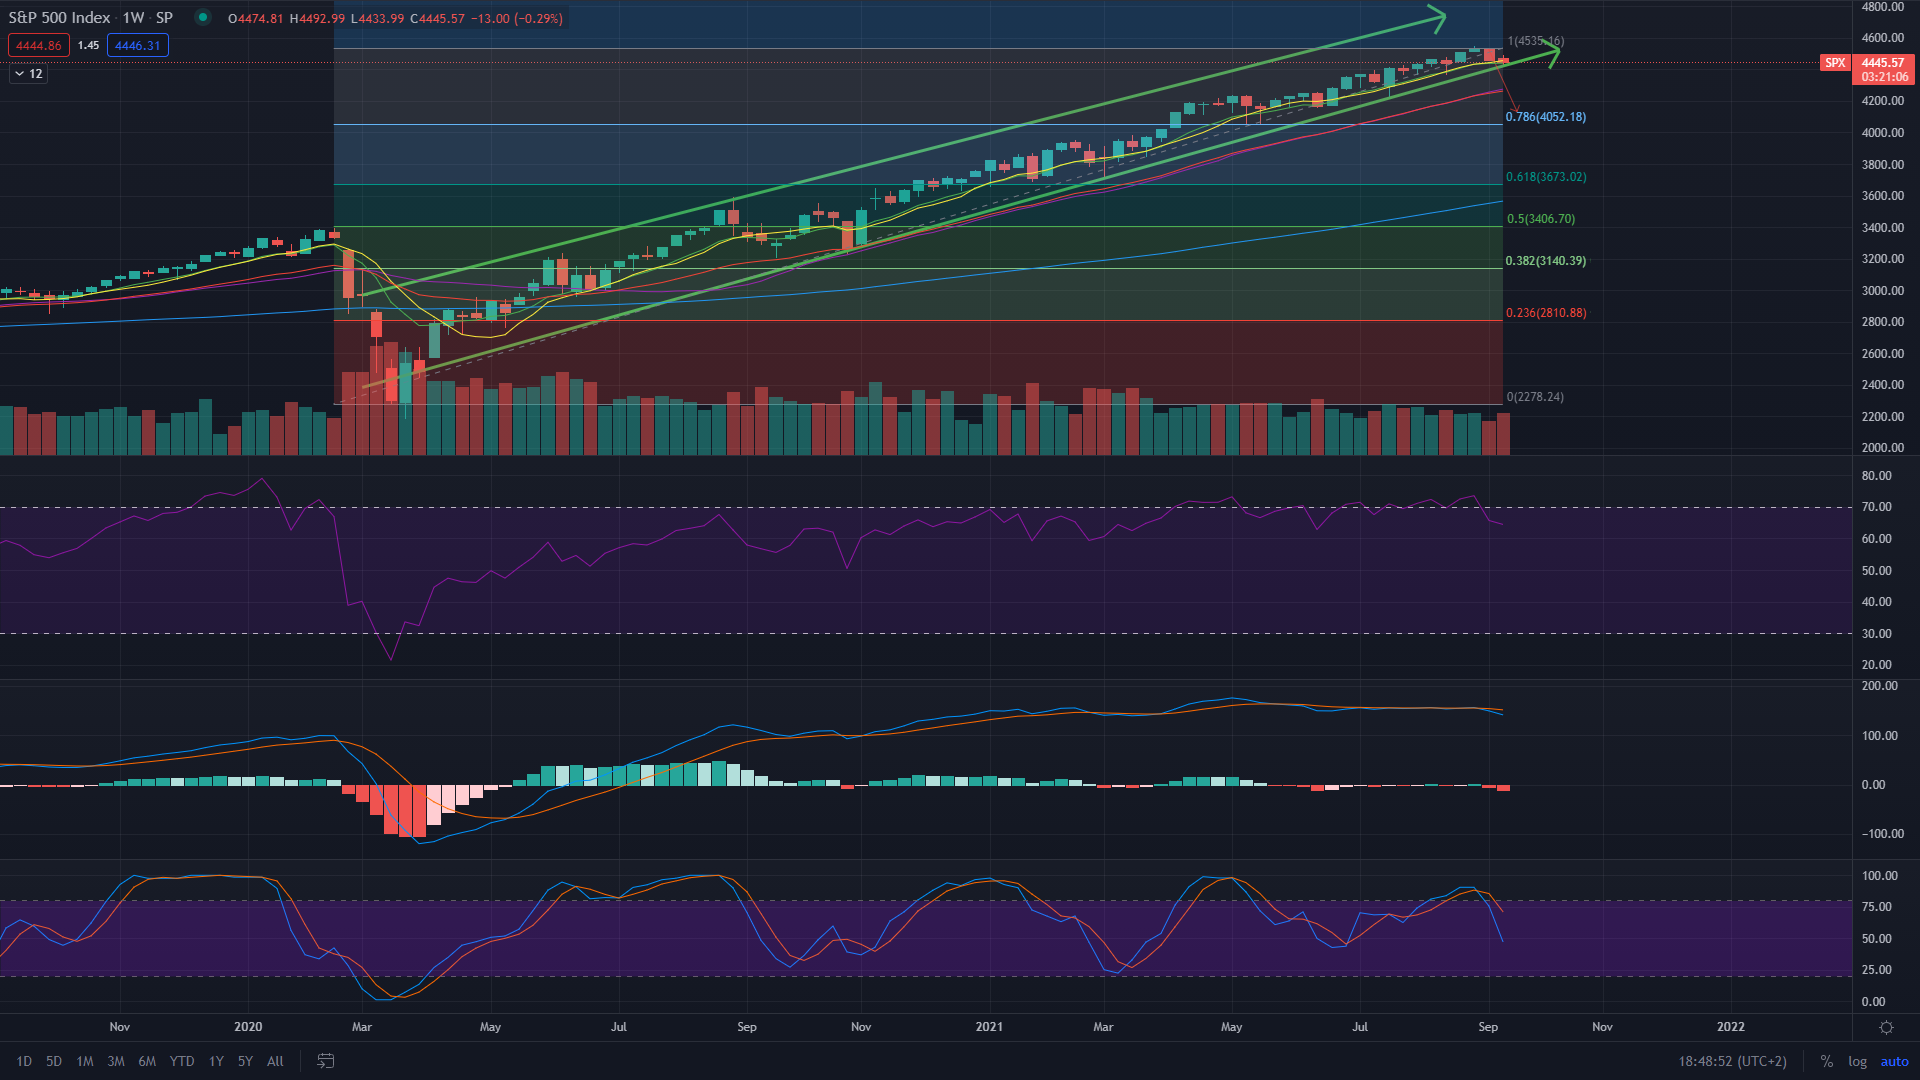Click the 0.236 red Fibonacci level label

click(x=1545, y=313)
